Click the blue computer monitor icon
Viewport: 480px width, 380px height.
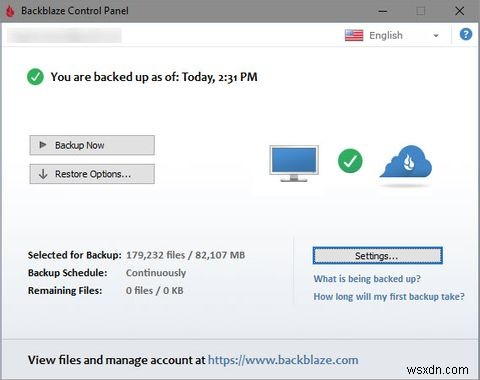tap(294, 163)
